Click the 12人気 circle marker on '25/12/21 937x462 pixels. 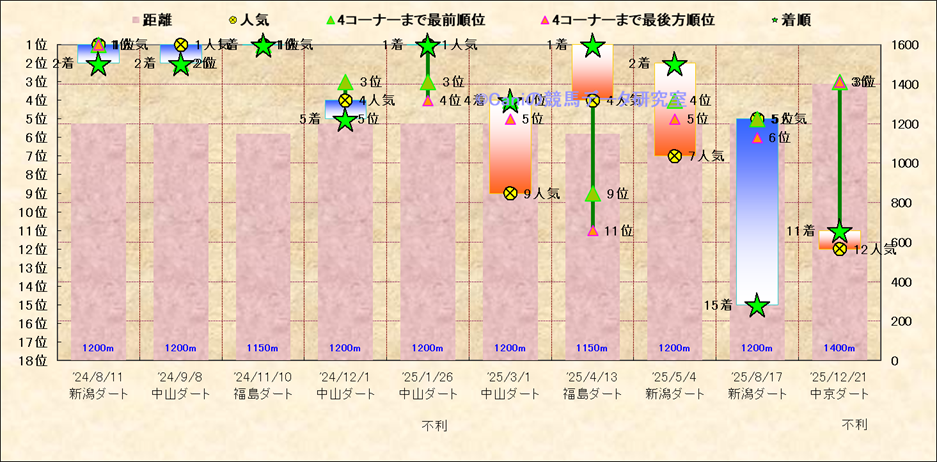[x=840, y=249]
